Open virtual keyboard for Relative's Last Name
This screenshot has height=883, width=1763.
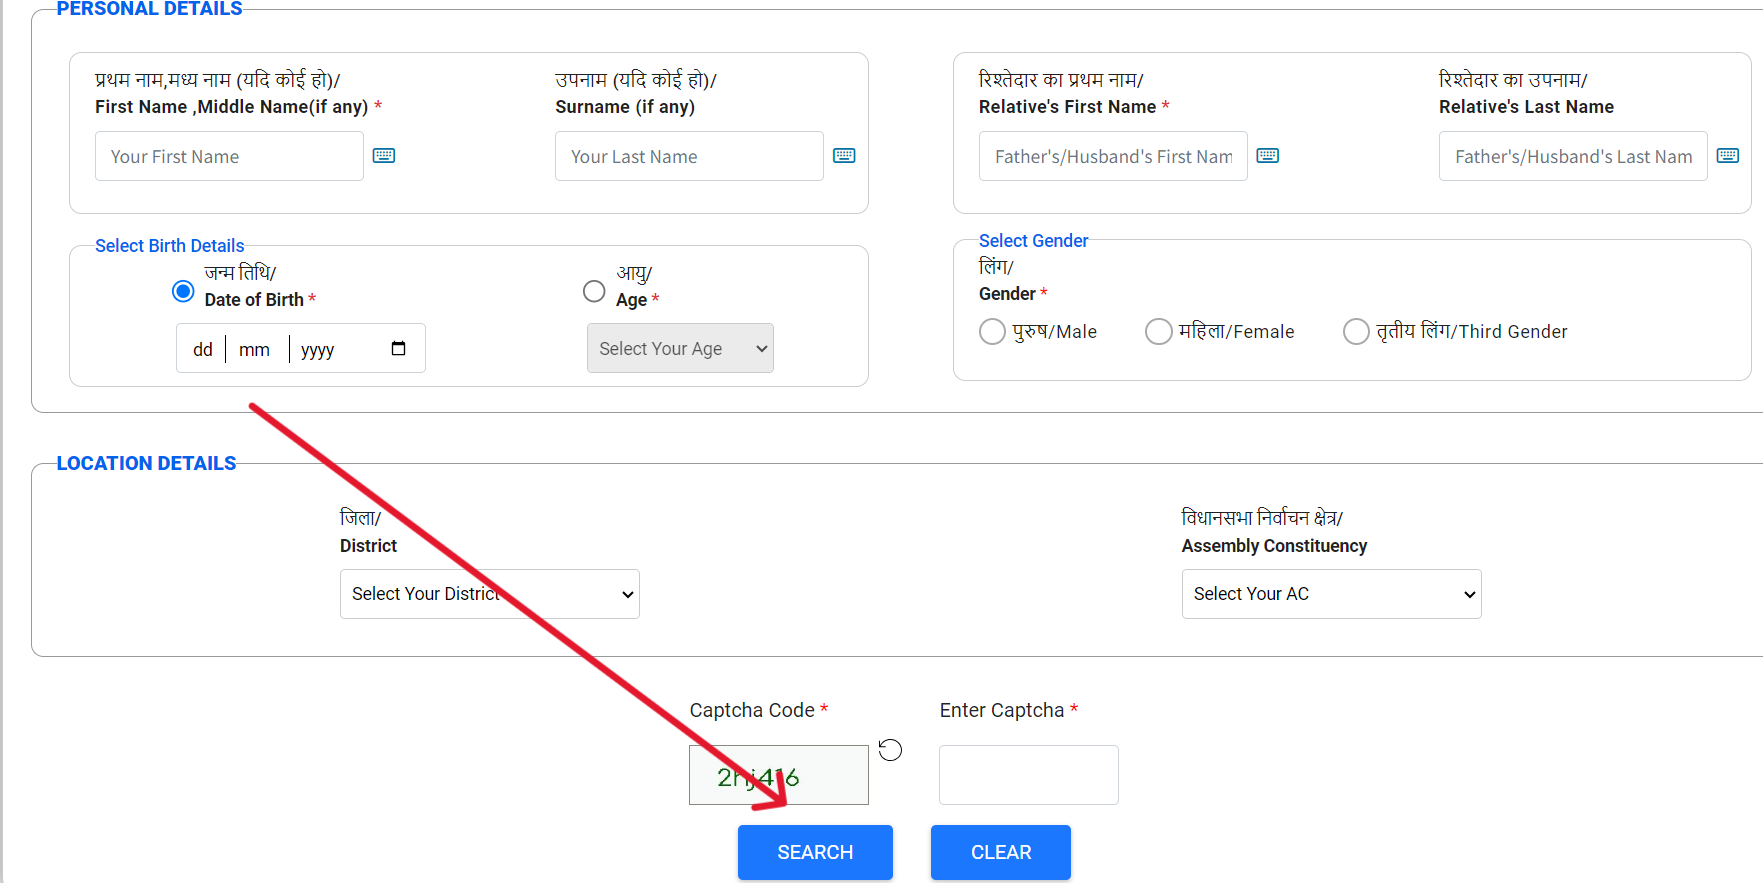[x=1727, y=156]
